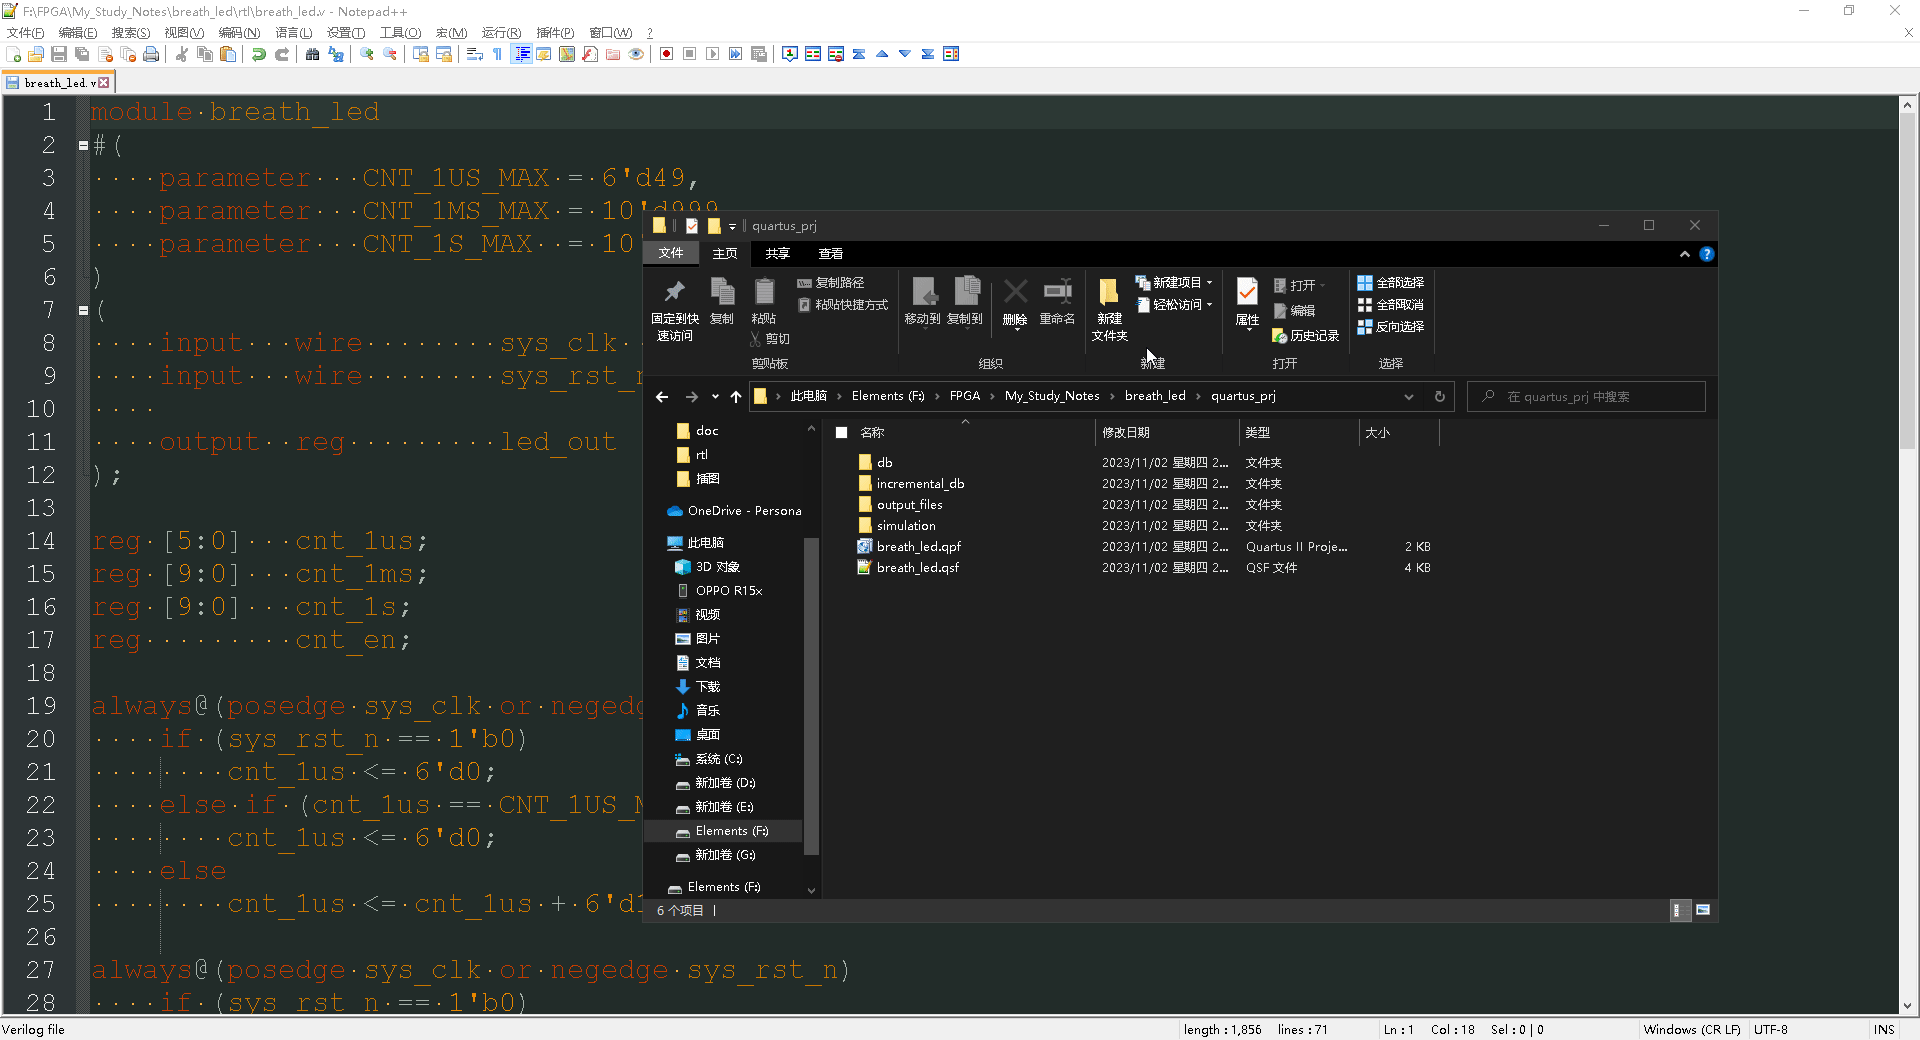Screen dimensions: 1920x1040
Task: Click 复制 copy button in Explorer ribbon
Action: point(722,302)
